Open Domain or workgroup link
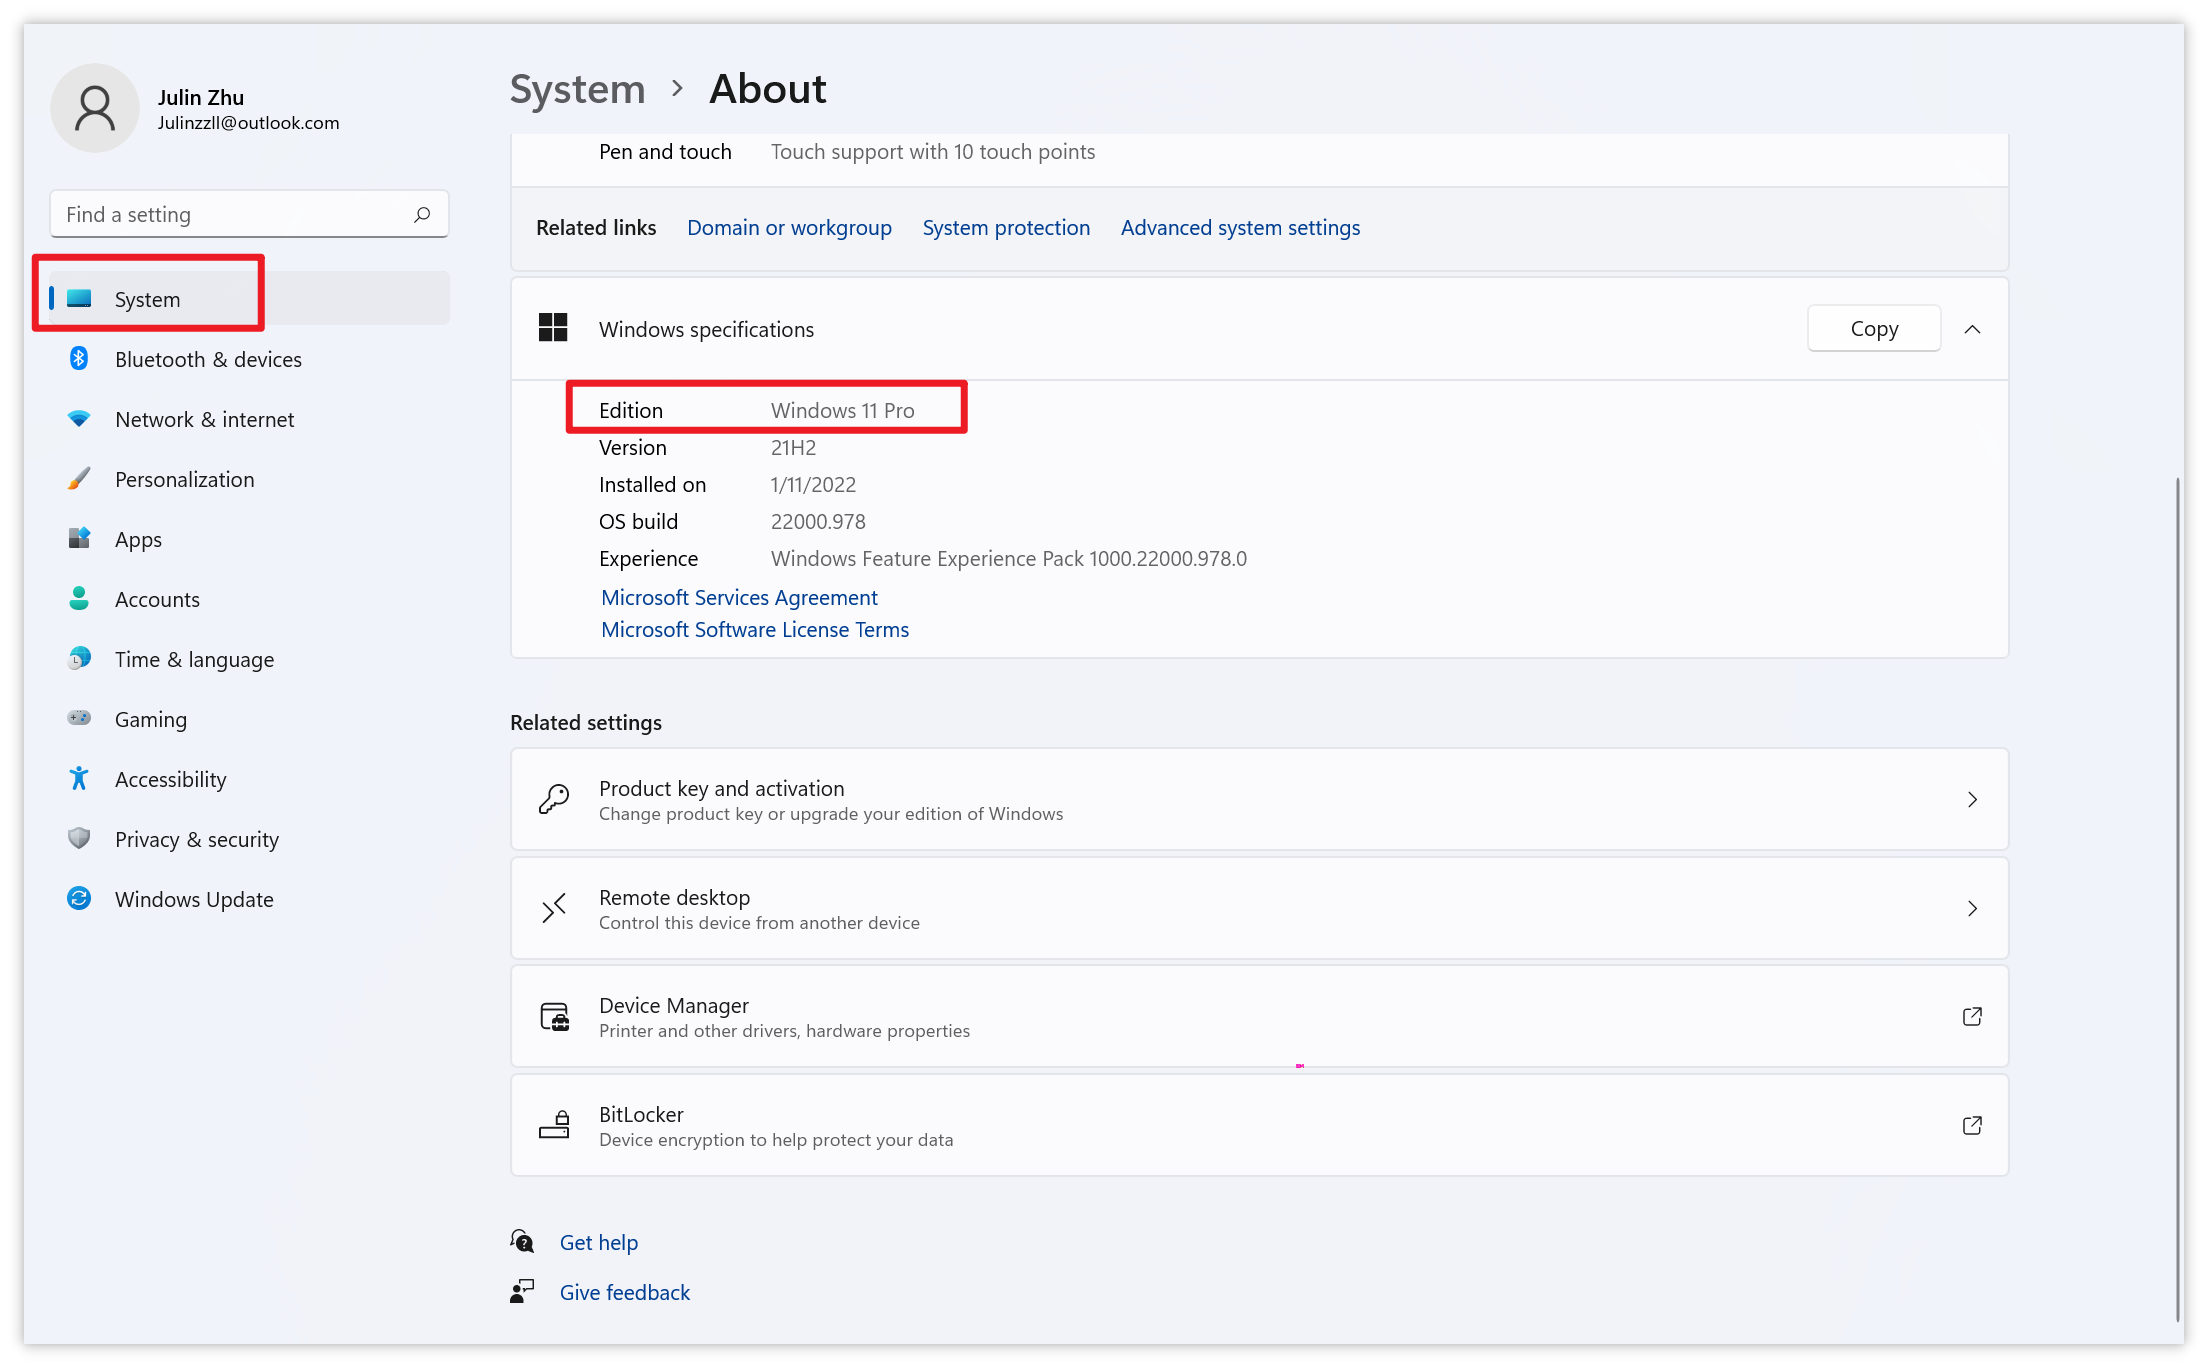This screenshot has height=1368, width=2208. point(789,228)
